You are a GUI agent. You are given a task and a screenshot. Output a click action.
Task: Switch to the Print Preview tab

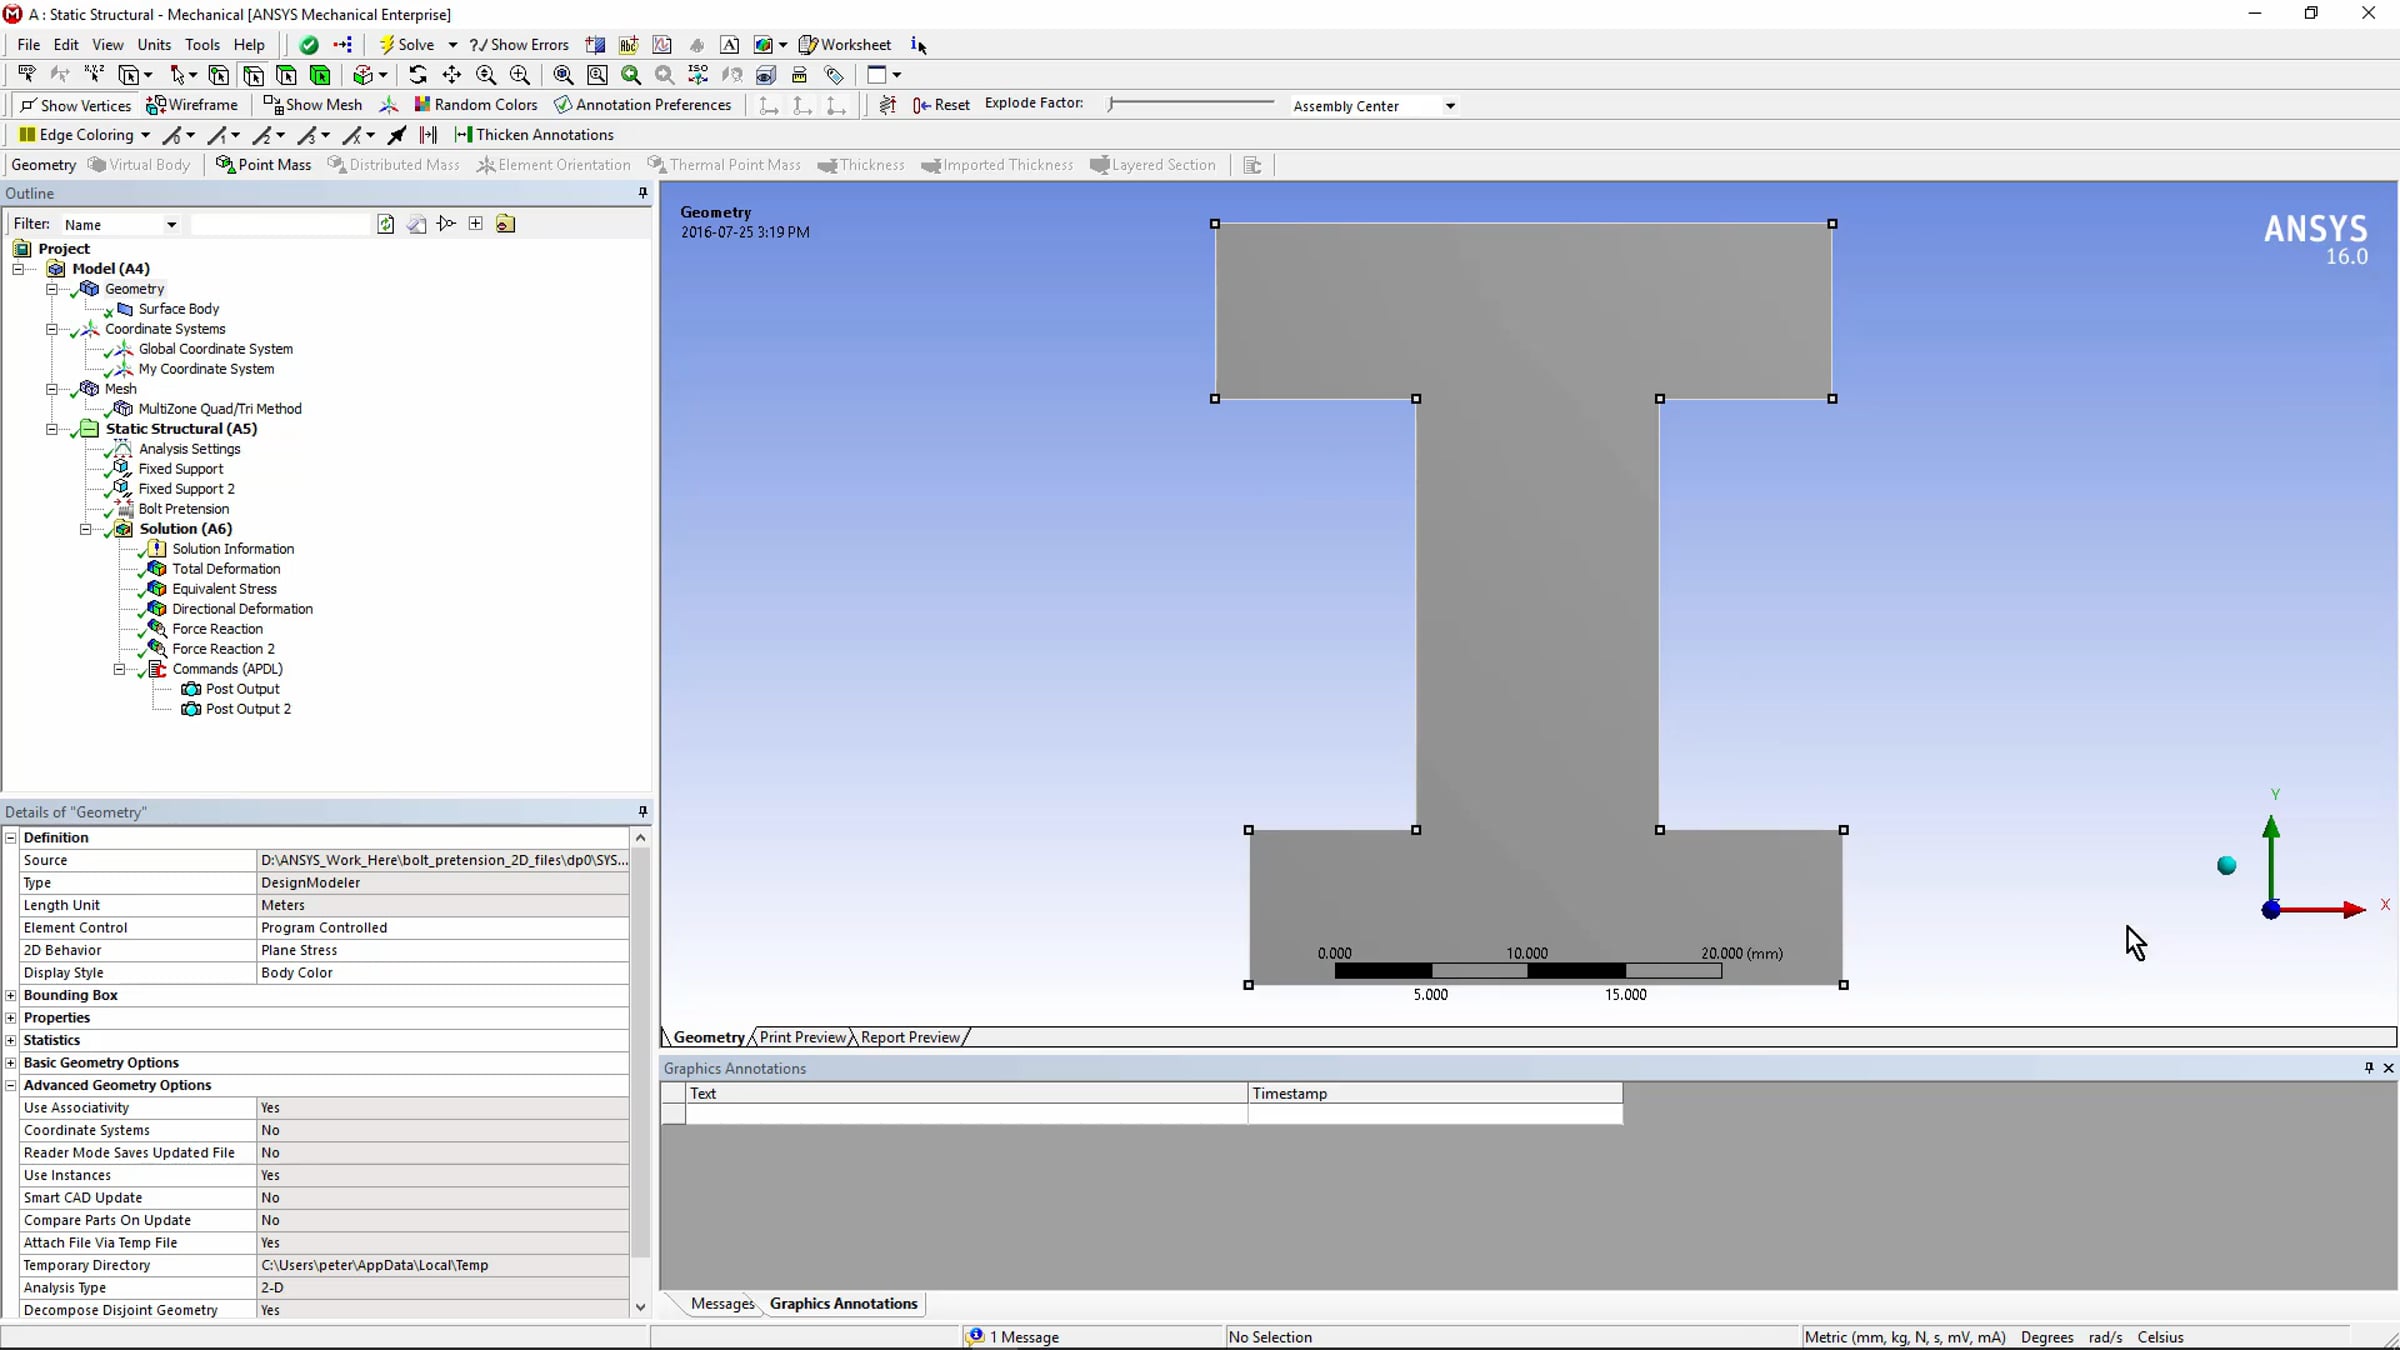(x=802, y=1037)
